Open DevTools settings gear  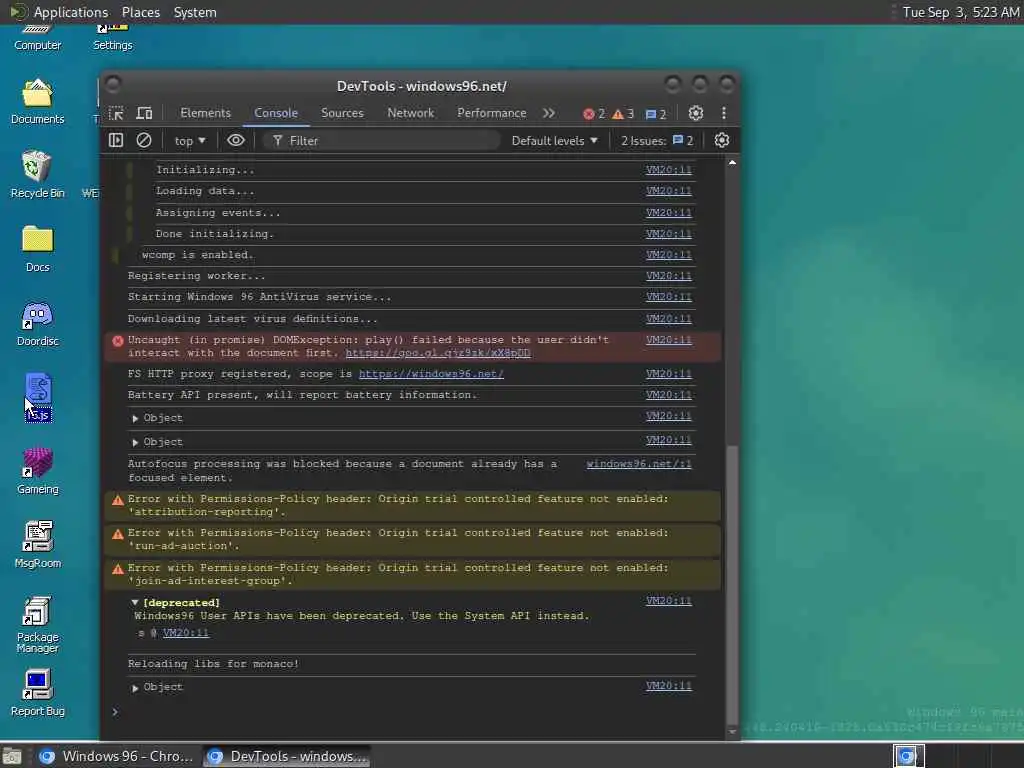tap(696, 113)
